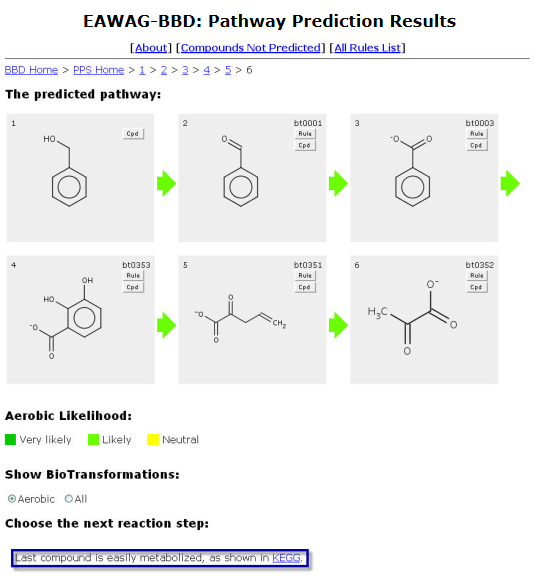Click the Very likely dark green swatch
This screenshot has width=535, height=577.
coord(10,439)
